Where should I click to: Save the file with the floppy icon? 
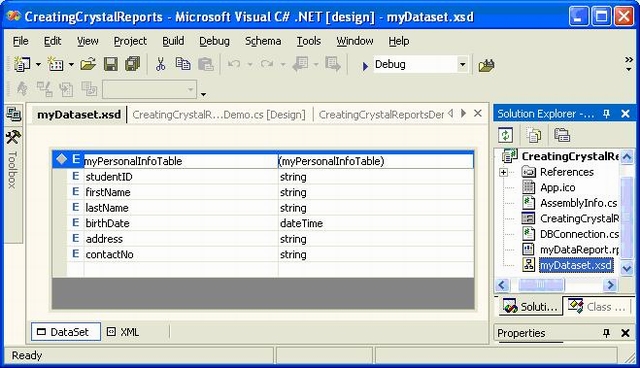(111, 64)
